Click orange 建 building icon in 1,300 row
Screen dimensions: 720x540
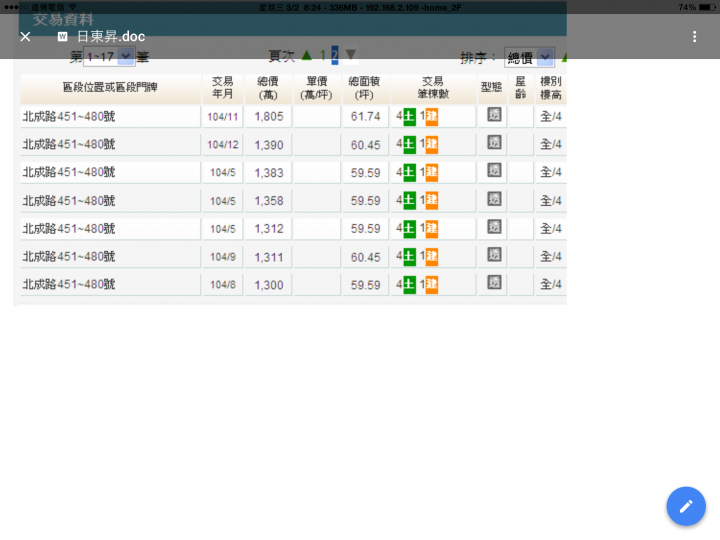tap(432, 285)
